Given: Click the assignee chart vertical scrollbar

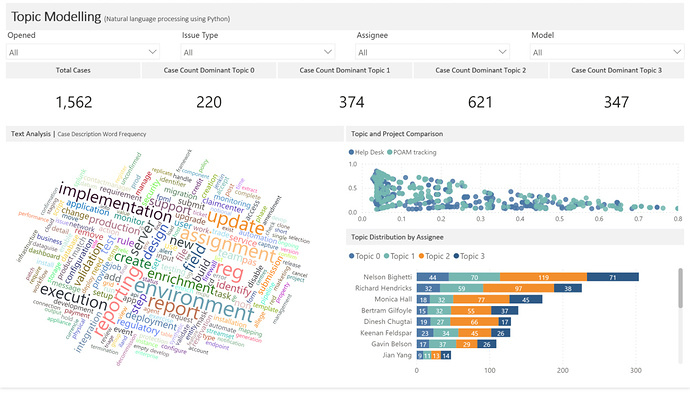Looking at the screenshot, I should coord(681,288).
